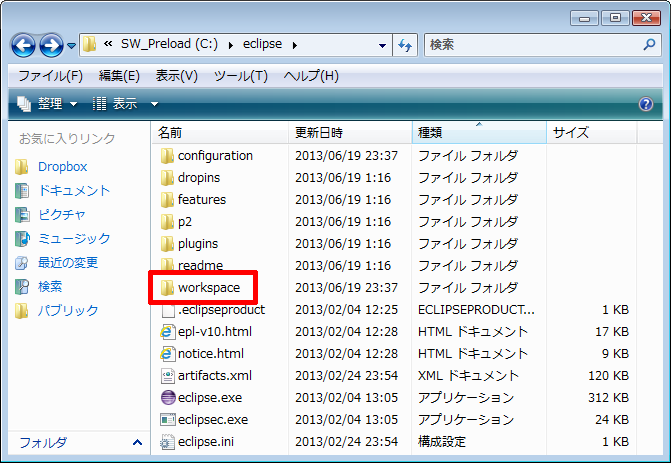
Task: Sort by 種類 column header
Action: pos(479,133)
